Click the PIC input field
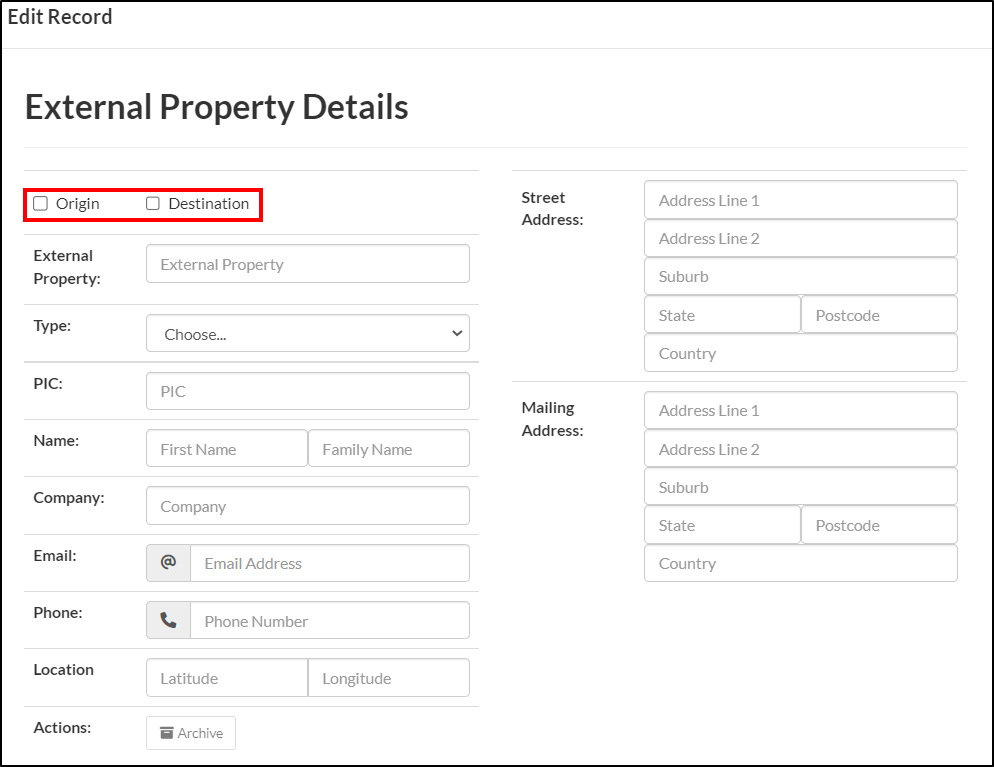 (307, 390)
